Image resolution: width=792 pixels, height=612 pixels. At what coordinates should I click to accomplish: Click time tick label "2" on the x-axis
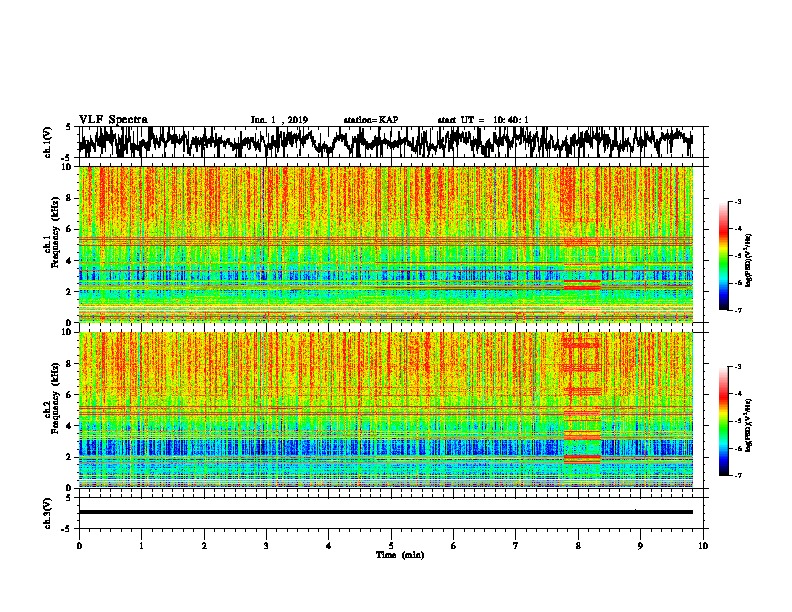[204, 546]
